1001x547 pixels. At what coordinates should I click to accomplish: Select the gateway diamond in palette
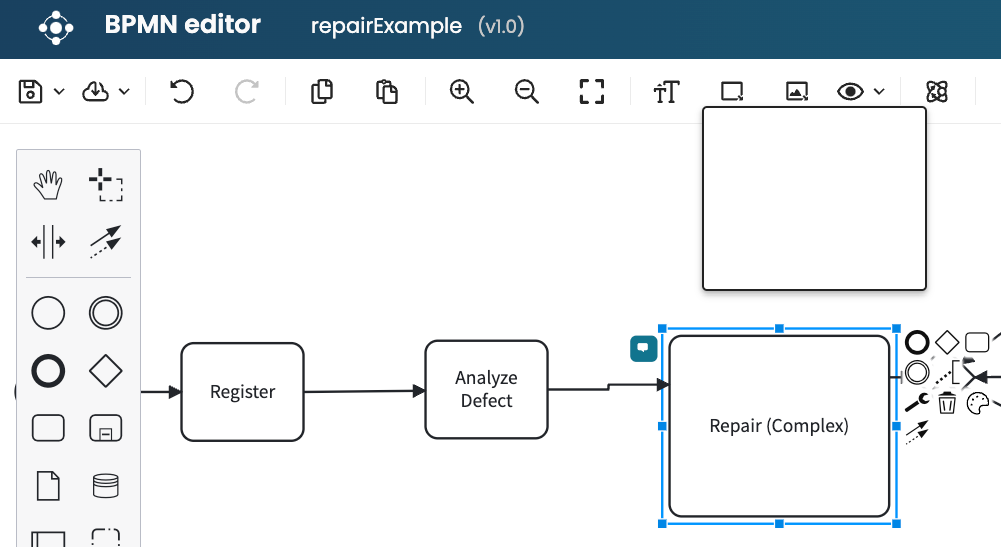105,371
